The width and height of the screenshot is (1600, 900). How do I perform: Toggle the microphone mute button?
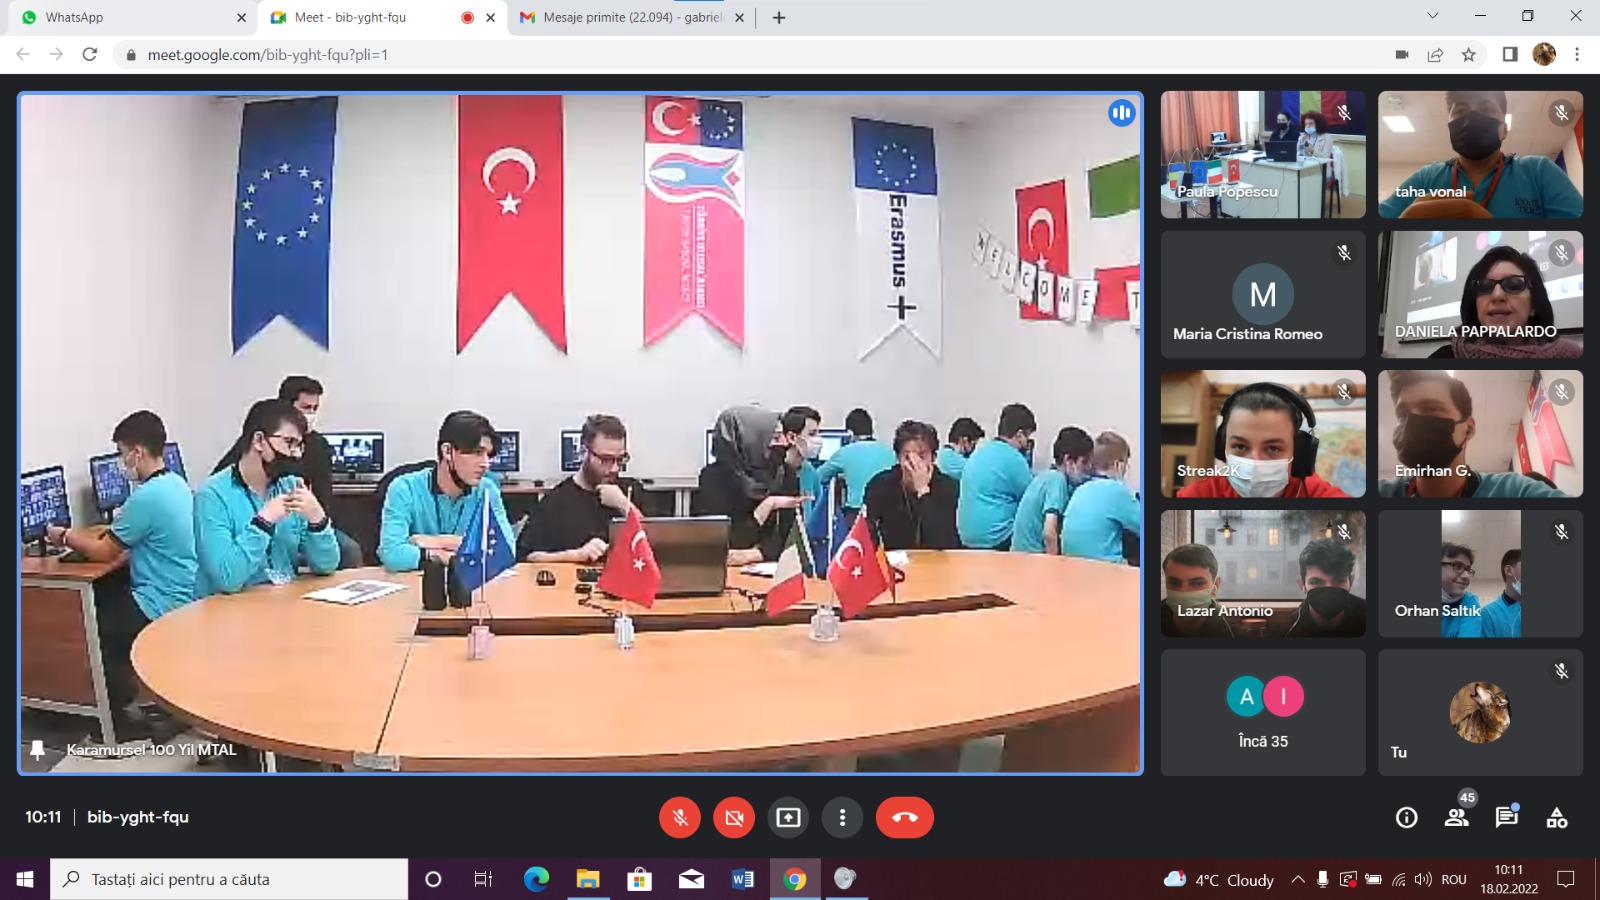click(x=680, y=818)
